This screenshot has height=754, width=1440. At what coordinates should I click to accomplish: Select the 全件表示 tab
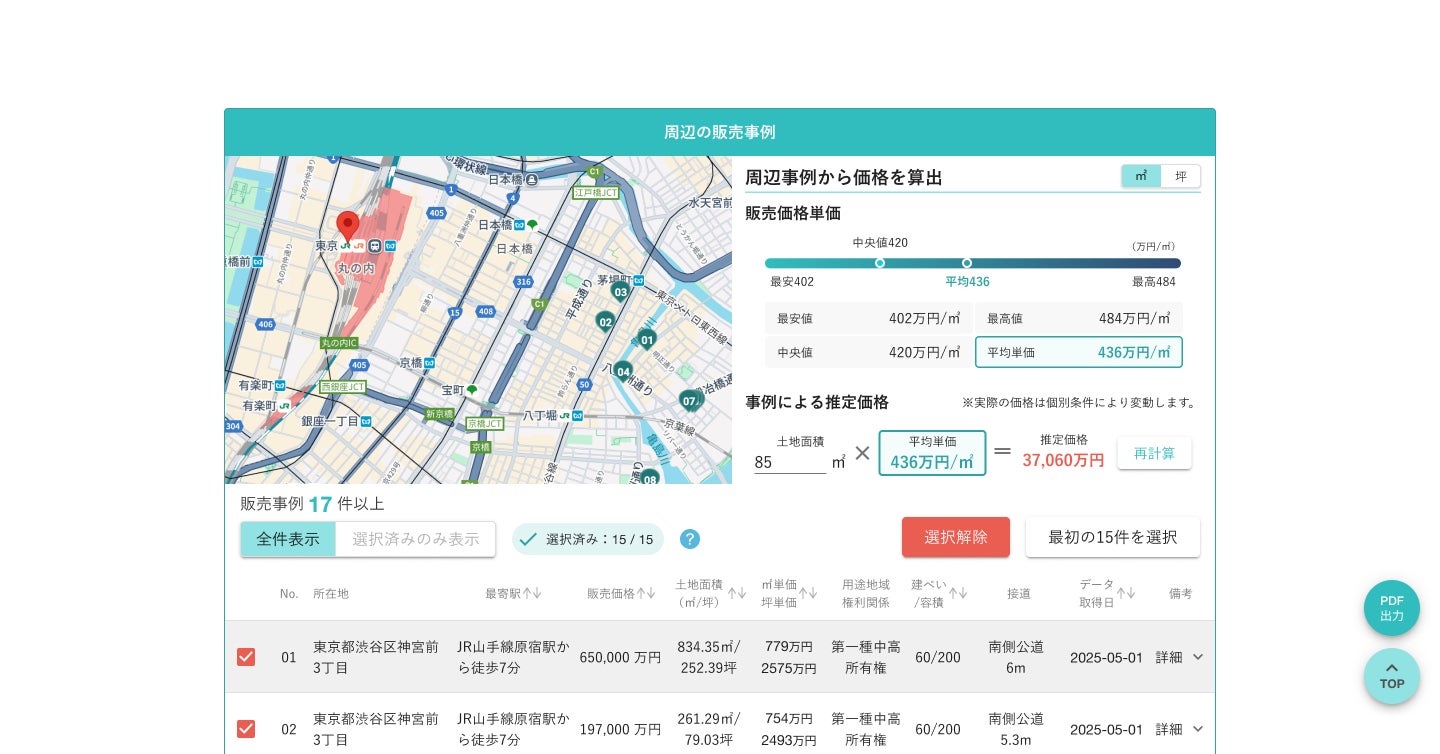[x=288, y=539]
